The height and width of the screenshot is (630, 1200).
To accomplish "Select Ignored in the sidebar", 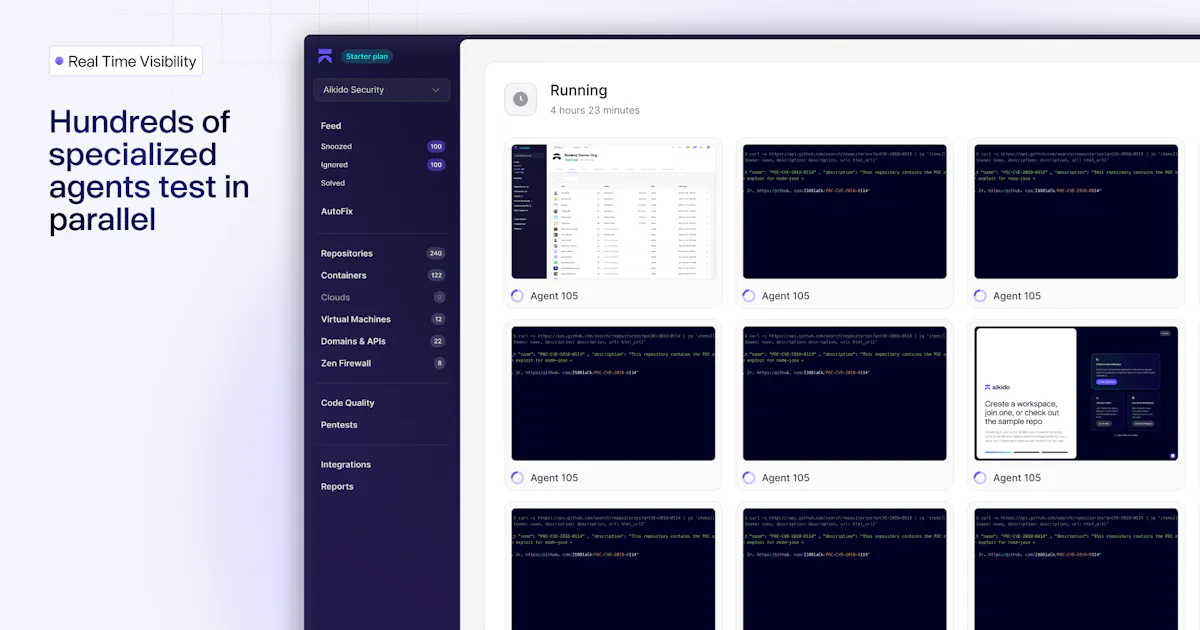I will click(x=334, y=165).
